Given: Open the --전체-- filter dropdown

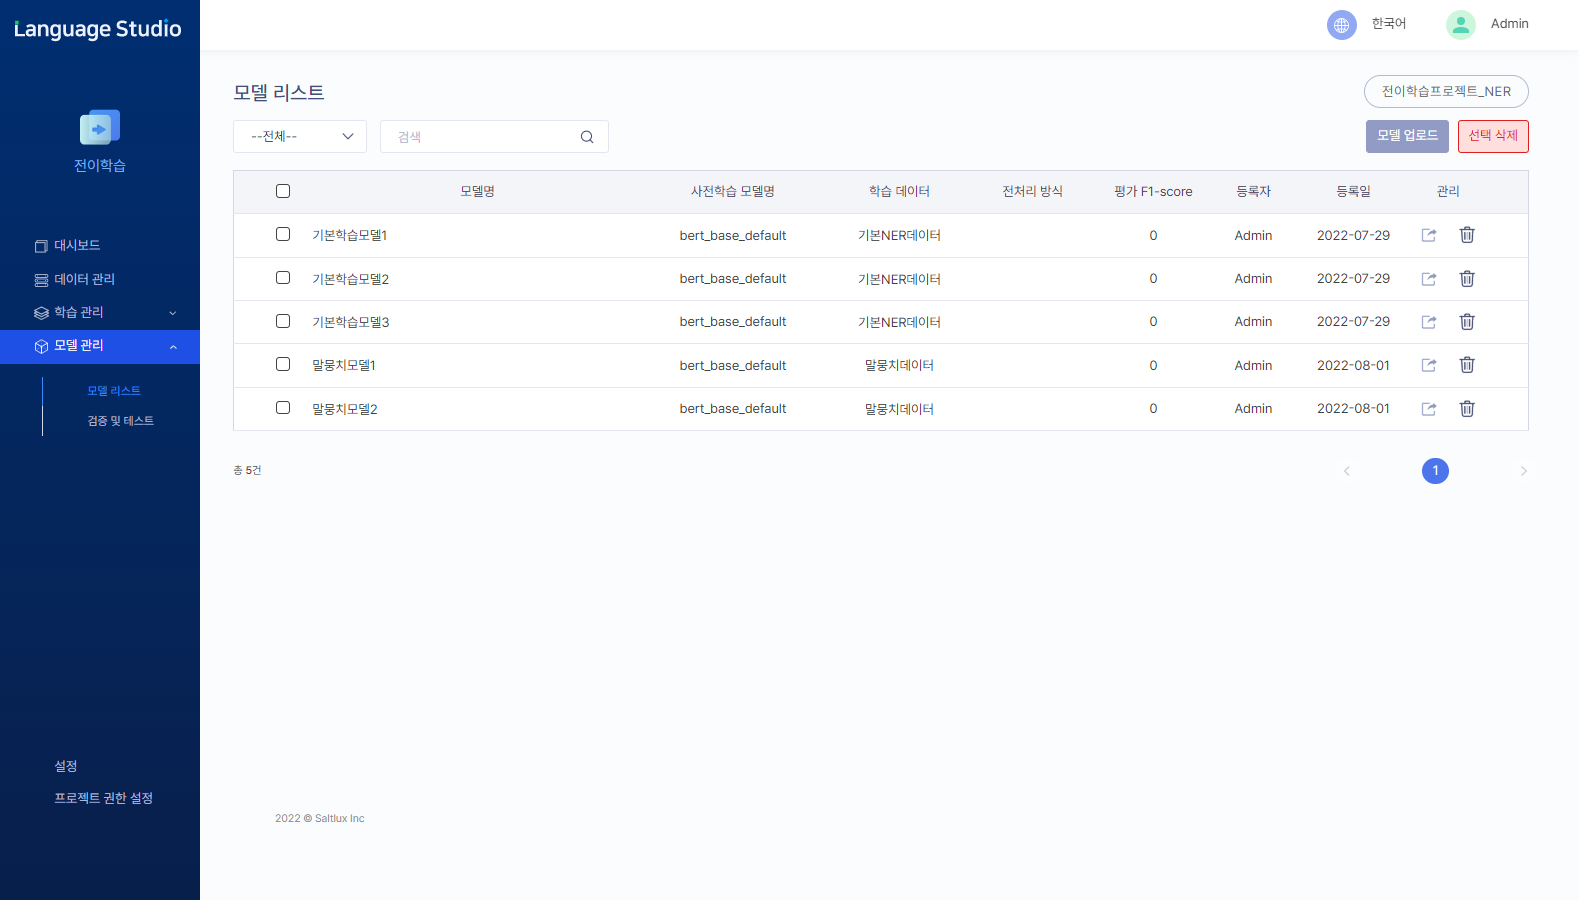Looking at the screenshot, I should coord(300,137).
